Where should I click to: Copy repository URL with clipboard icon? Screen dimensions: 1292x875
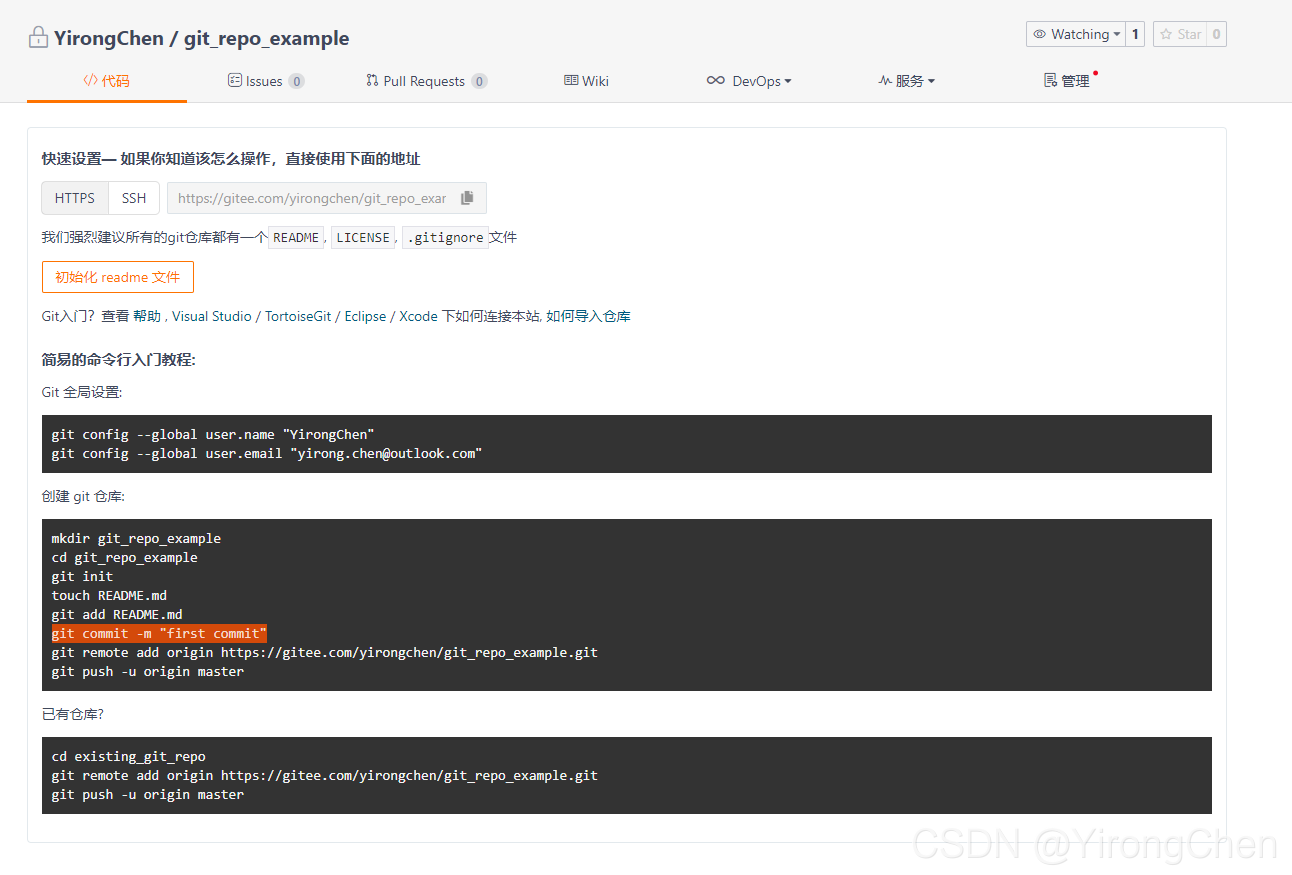(x=467, y=198)
